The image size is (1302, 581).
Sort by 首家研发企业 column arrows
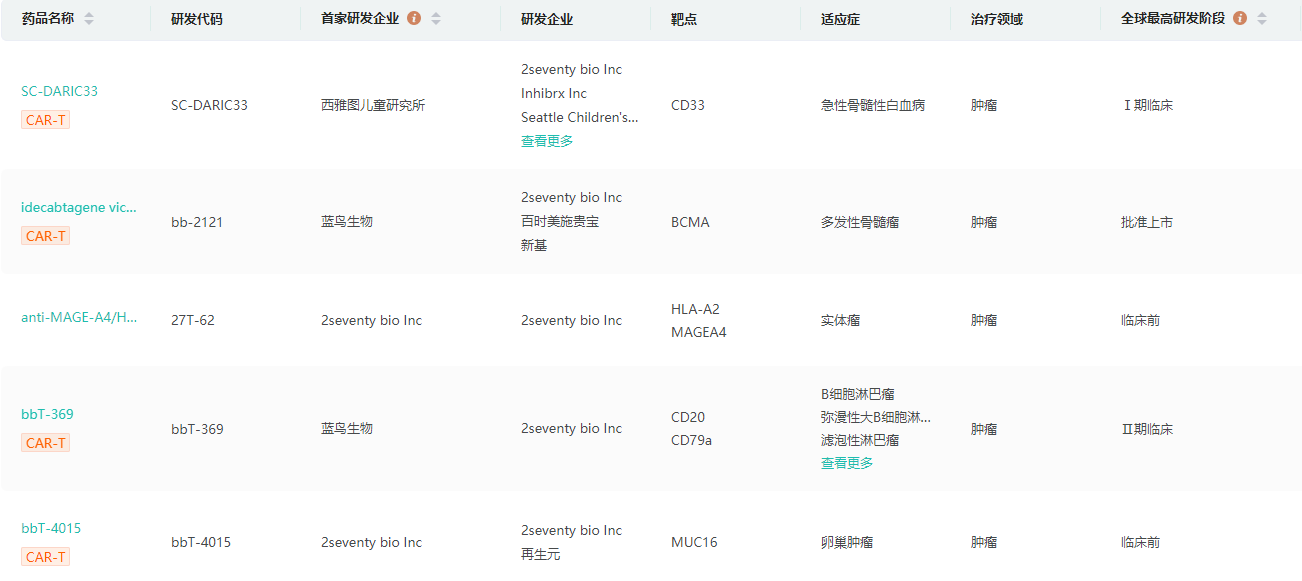pos(436,19)
